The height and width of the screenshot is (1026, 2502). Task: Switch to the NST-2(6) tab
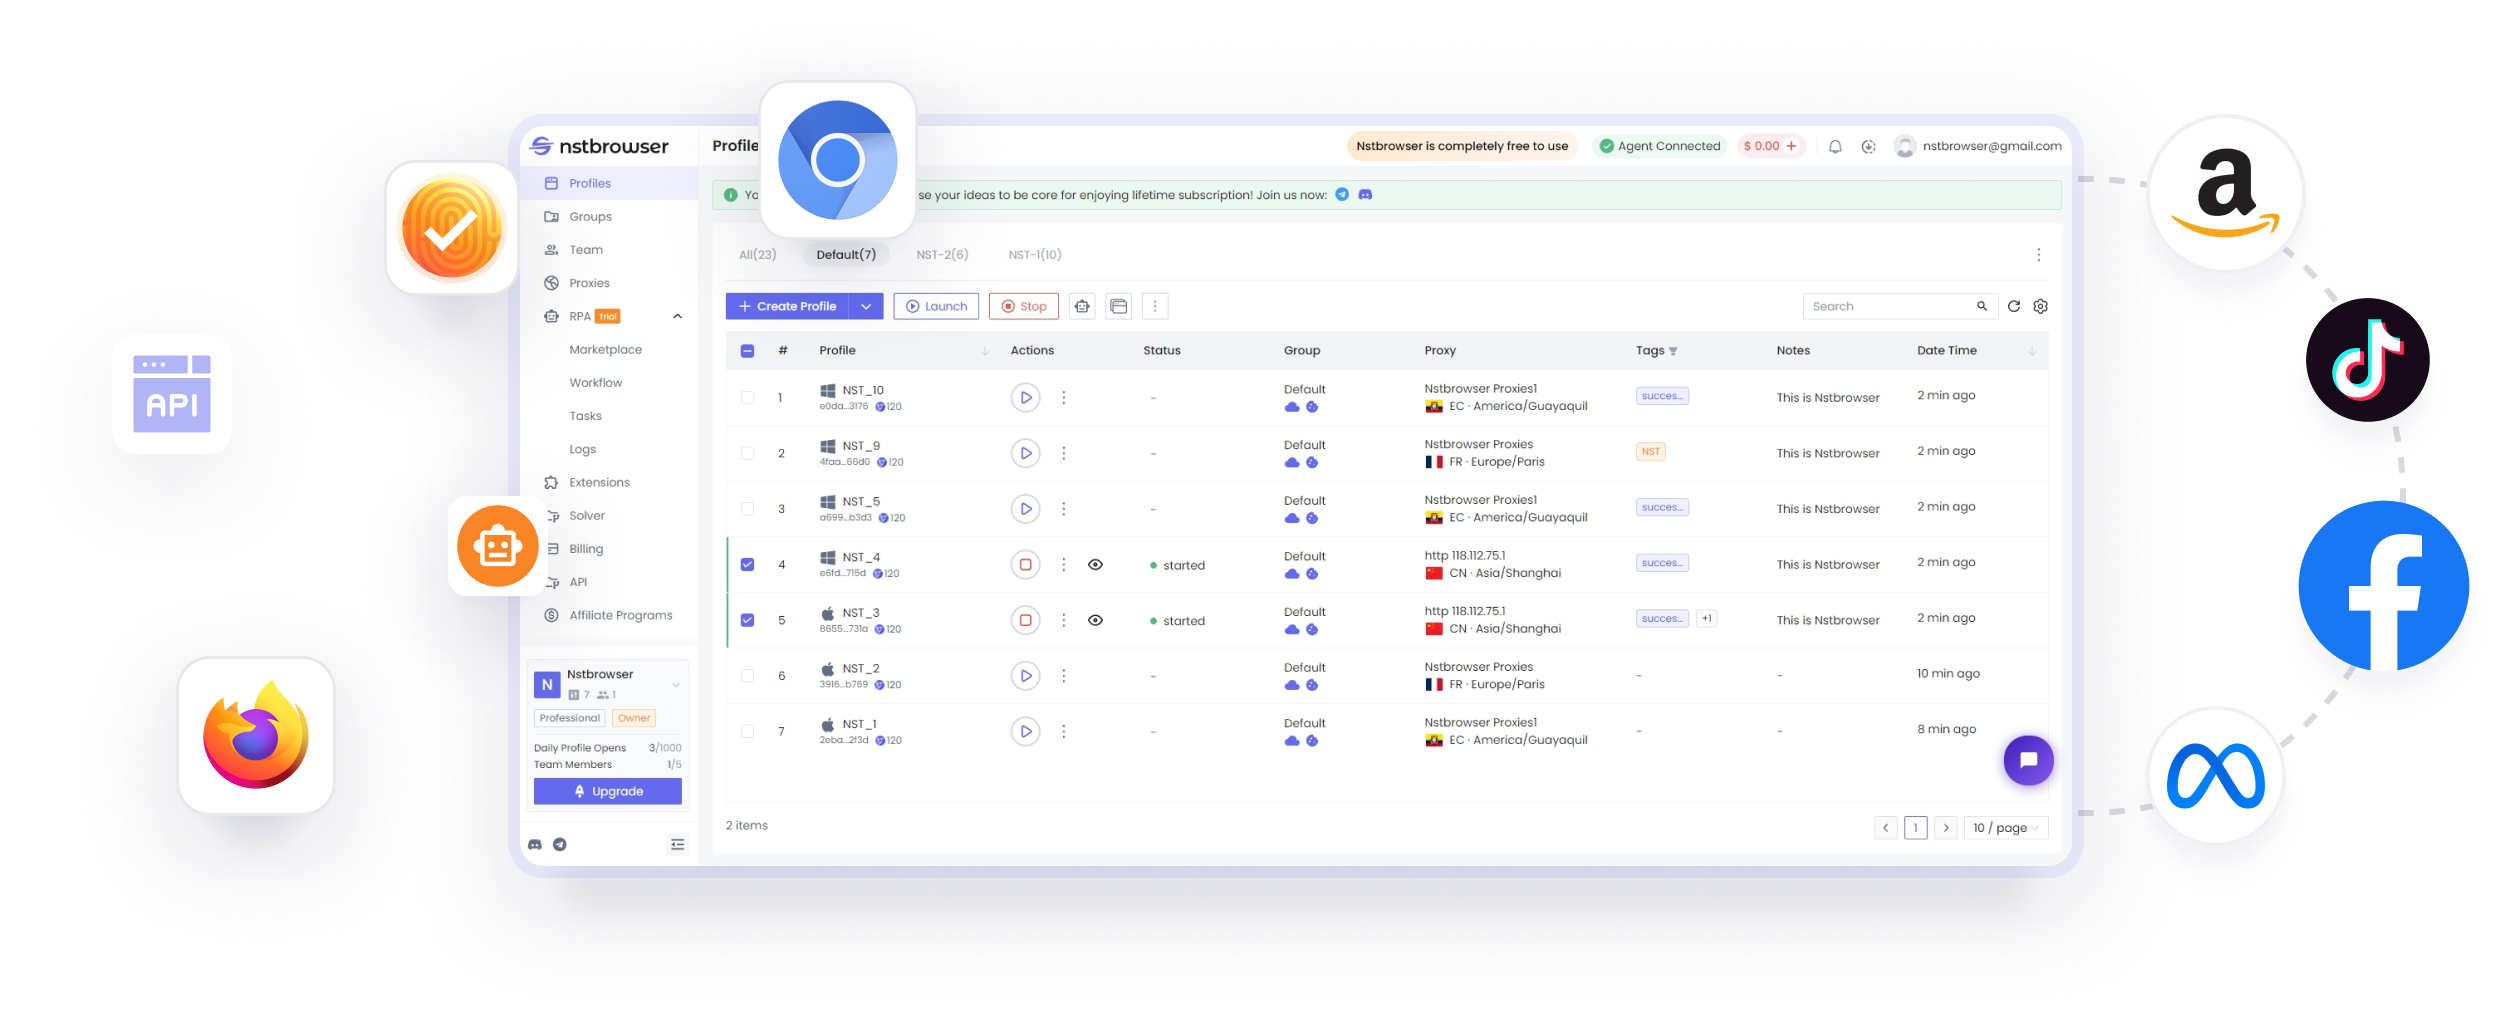(942, 255)
